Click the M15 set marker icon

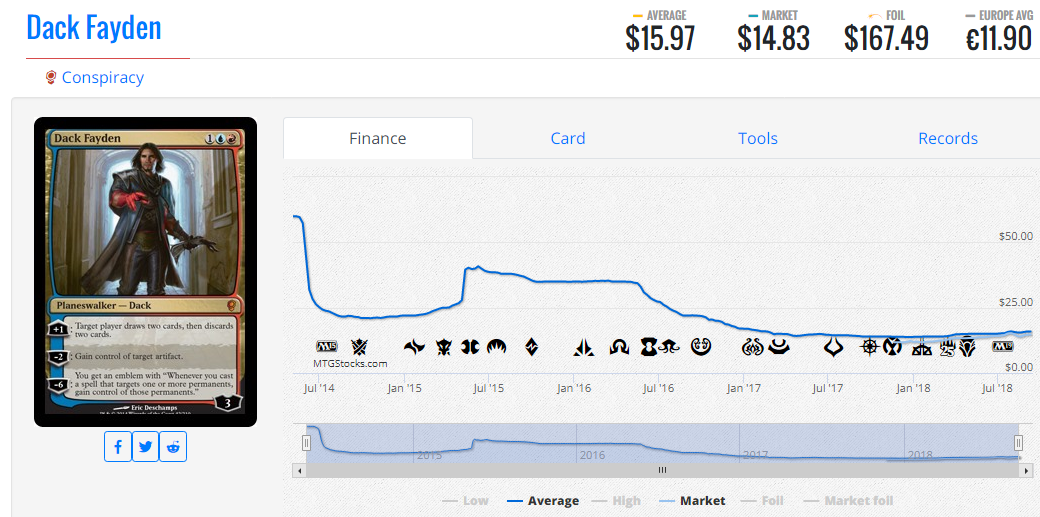(x=326, y=346)
